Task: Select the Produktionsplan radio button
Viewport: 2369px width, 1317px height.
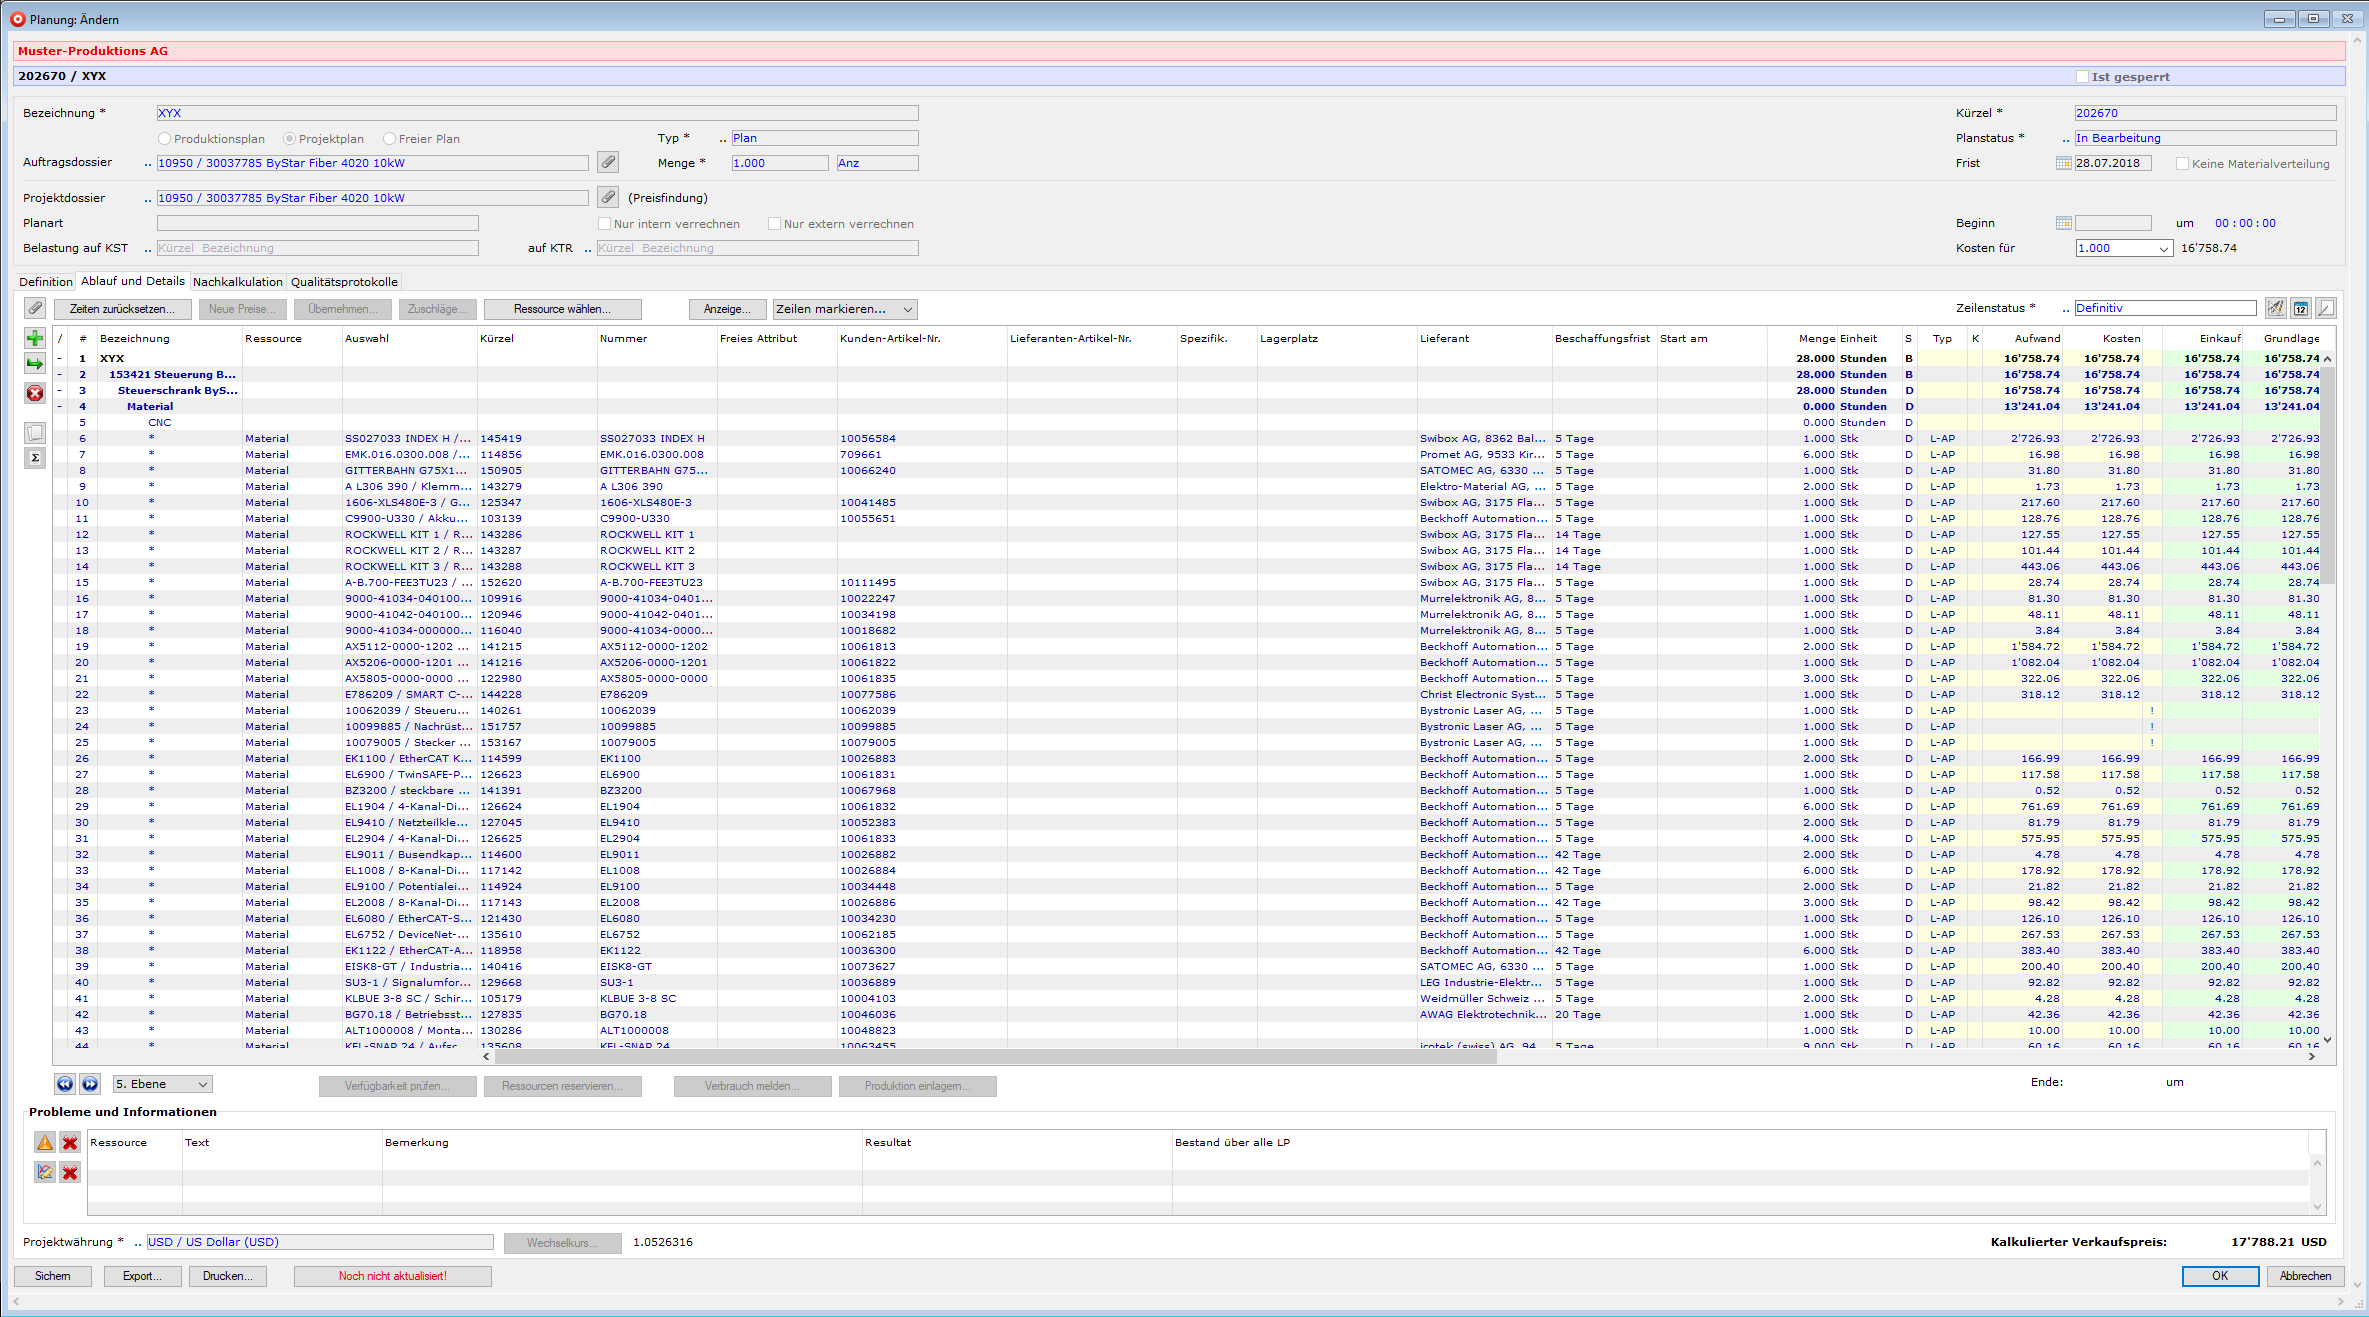Action: [165, 139]
